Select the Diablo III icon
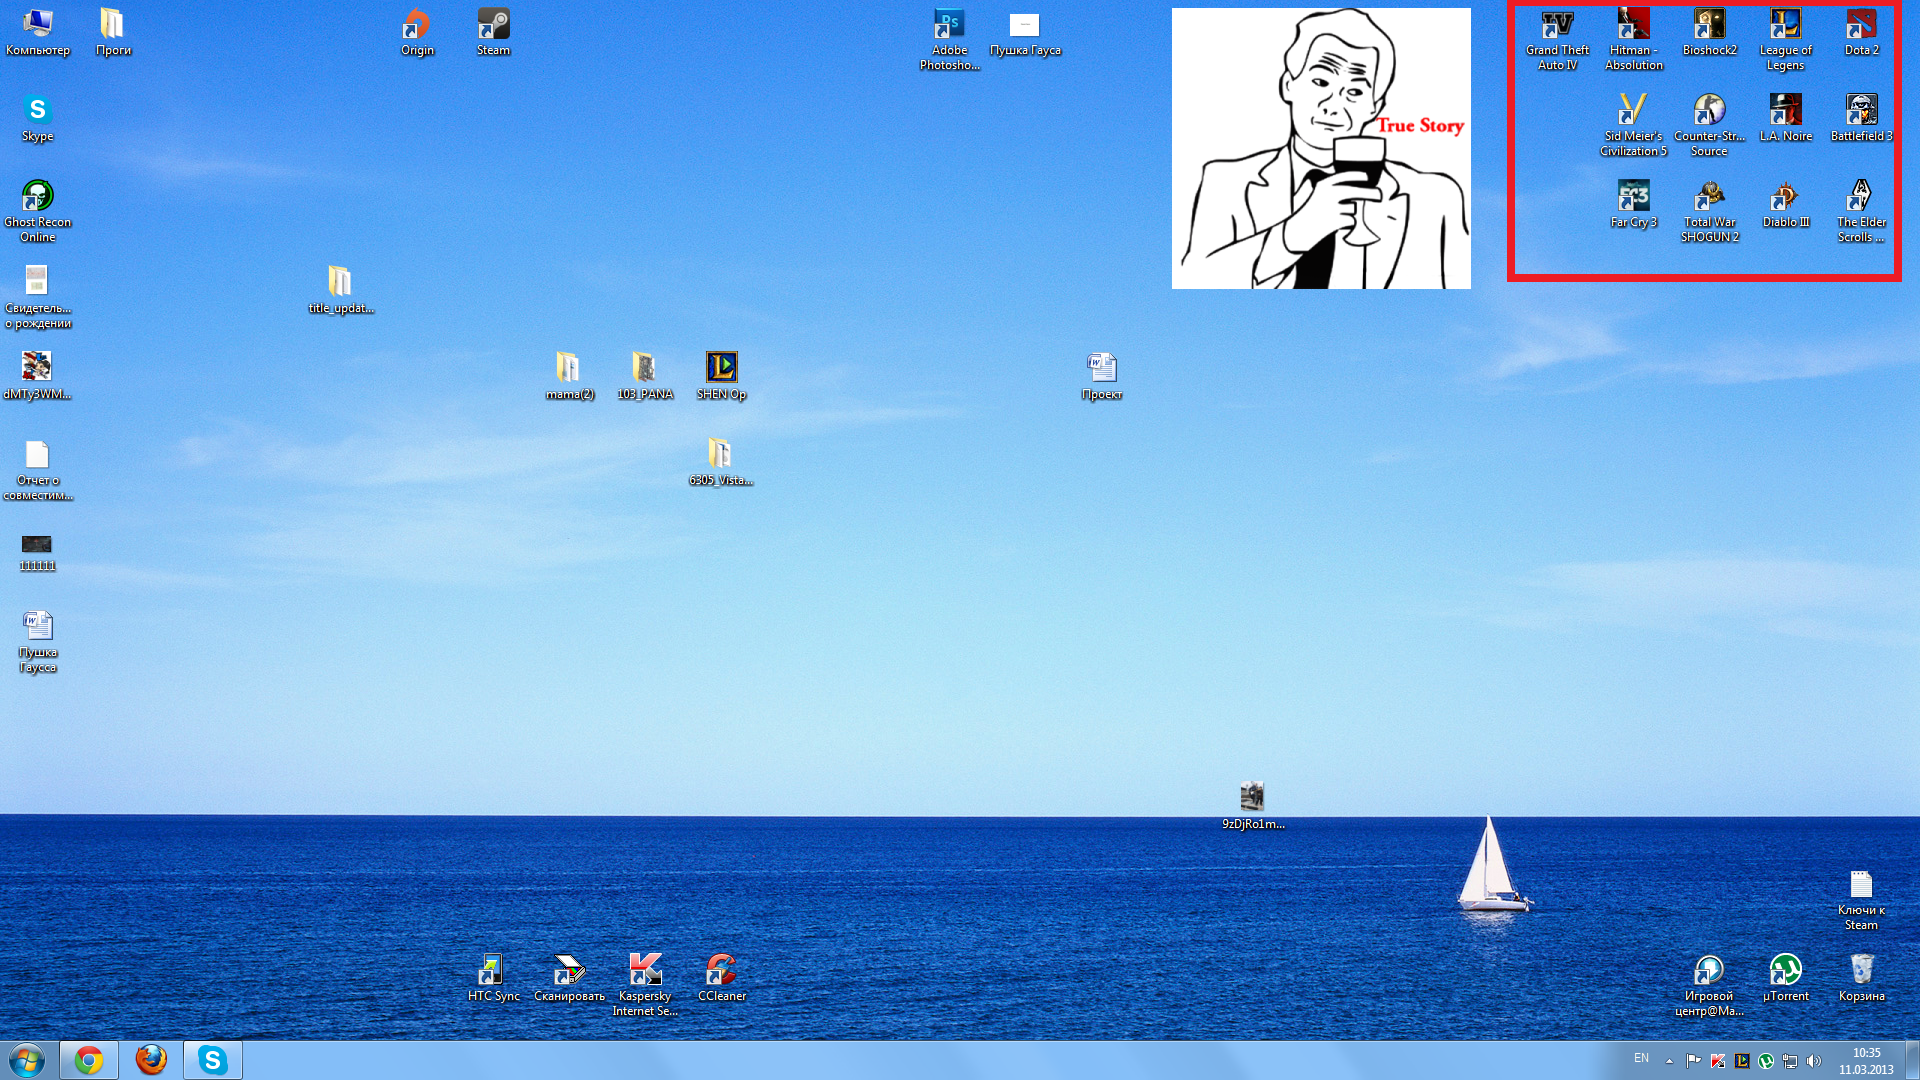The image size is (1920, 1080). point(1785,197)
